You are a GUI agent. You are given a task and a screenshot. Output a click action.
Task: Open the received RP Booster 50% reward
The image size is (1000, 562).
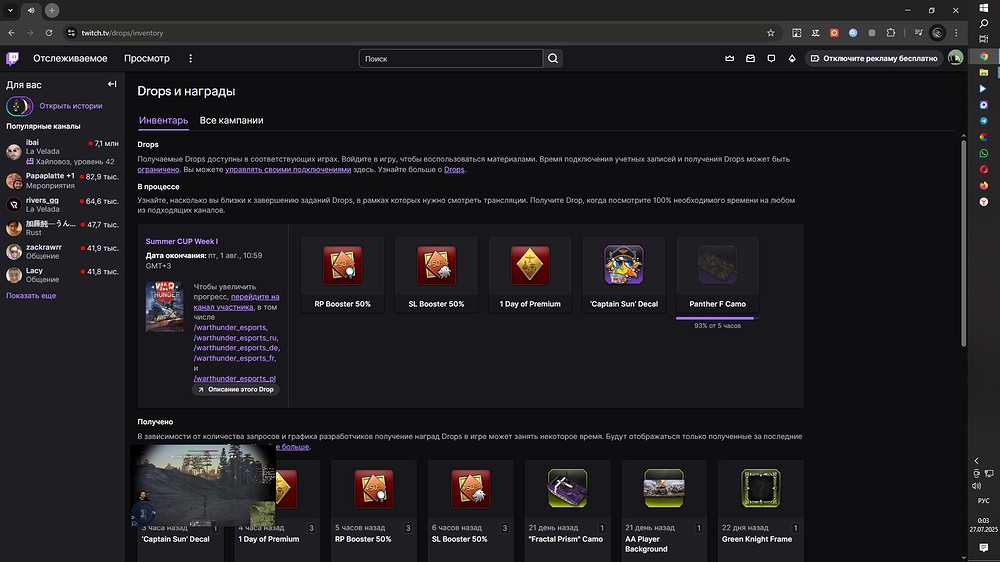pyautogui.click(x=373, y=488)
